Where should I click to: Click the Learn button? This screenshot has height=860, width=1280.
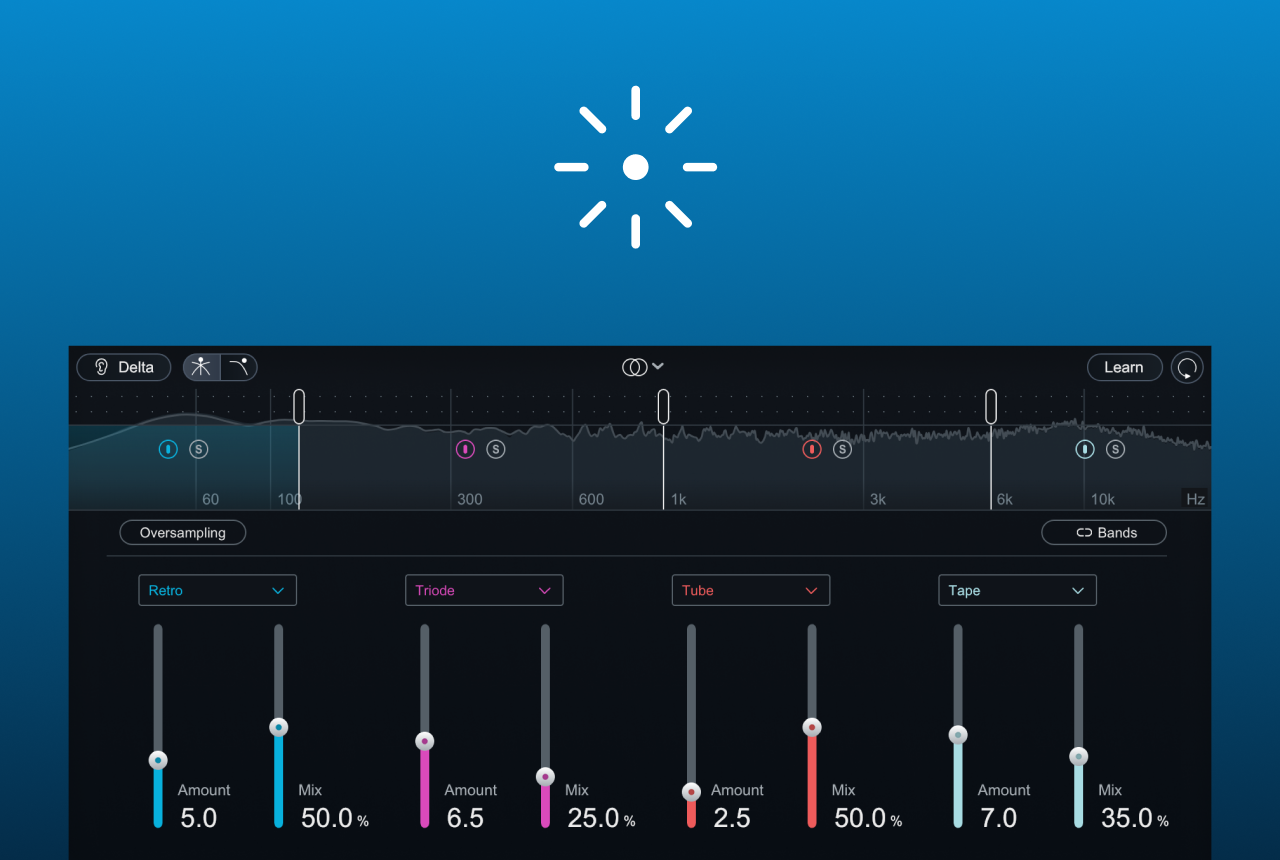coord(1124,367)
